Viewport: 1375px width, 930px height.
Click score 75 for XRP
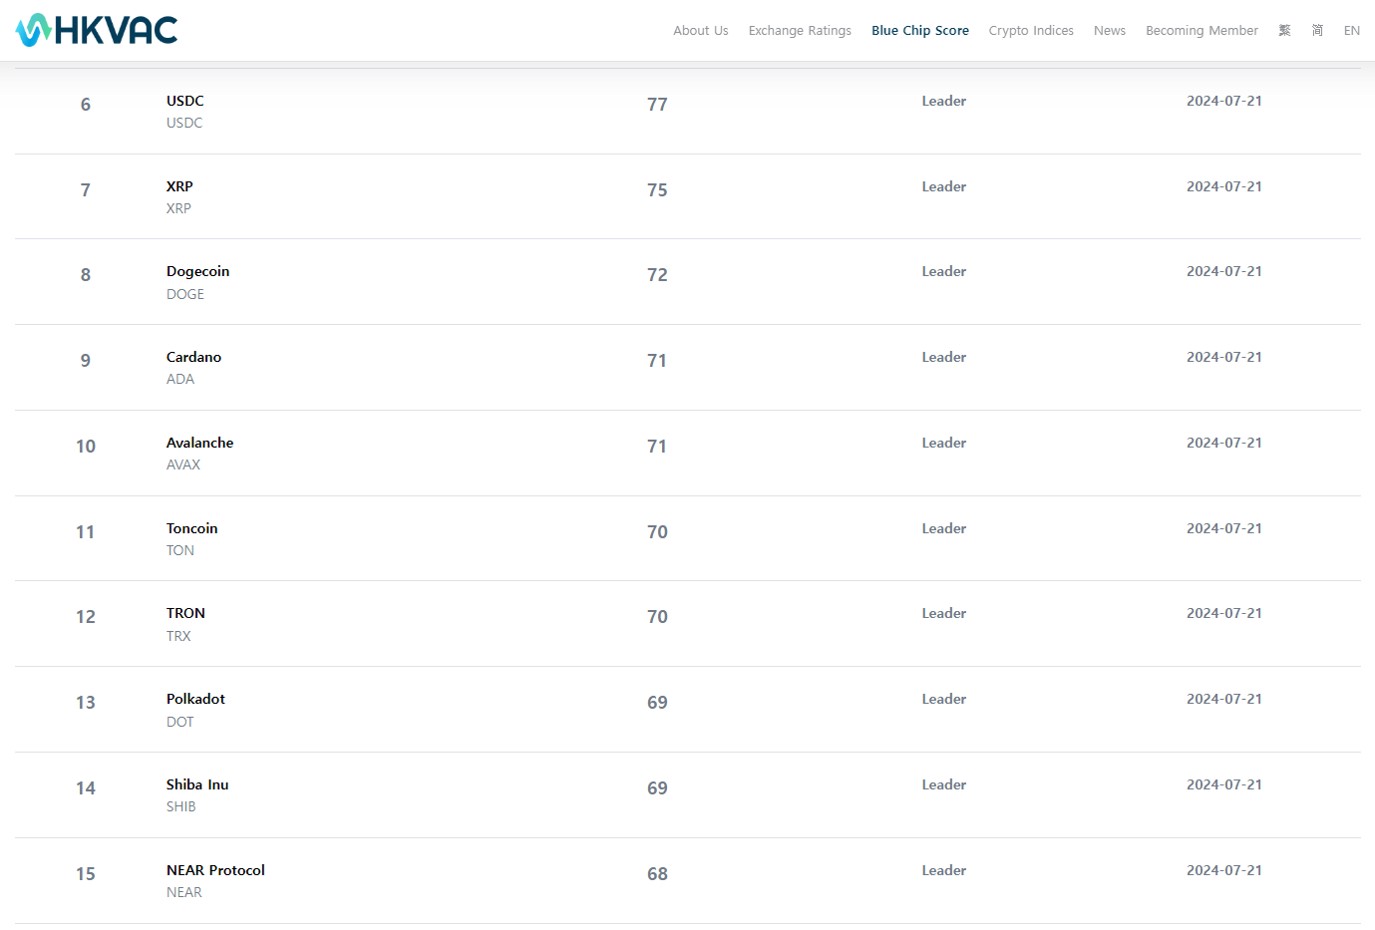(657, 190)
